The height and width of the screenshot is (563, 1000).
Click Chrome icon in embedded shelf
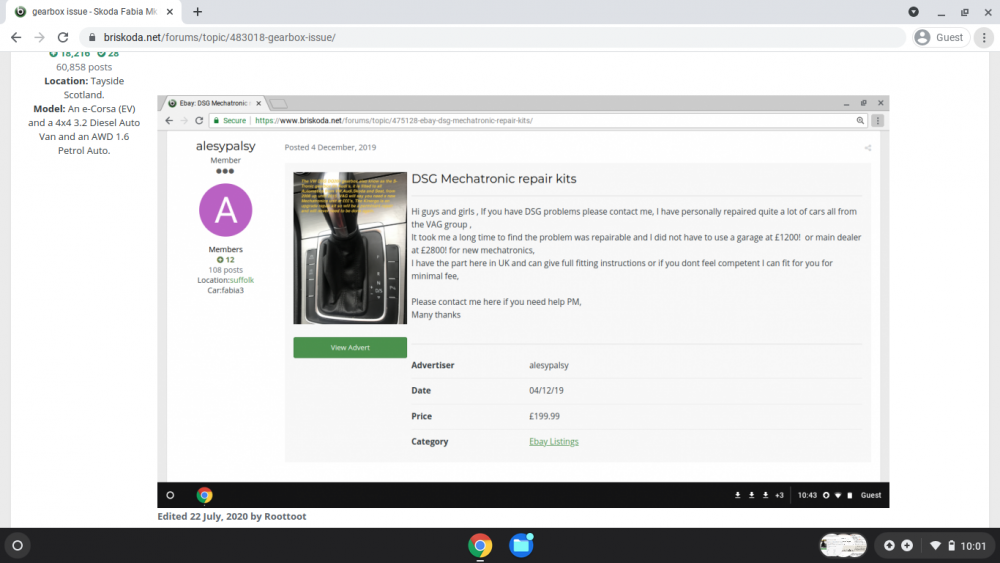(x=204, y=495)
